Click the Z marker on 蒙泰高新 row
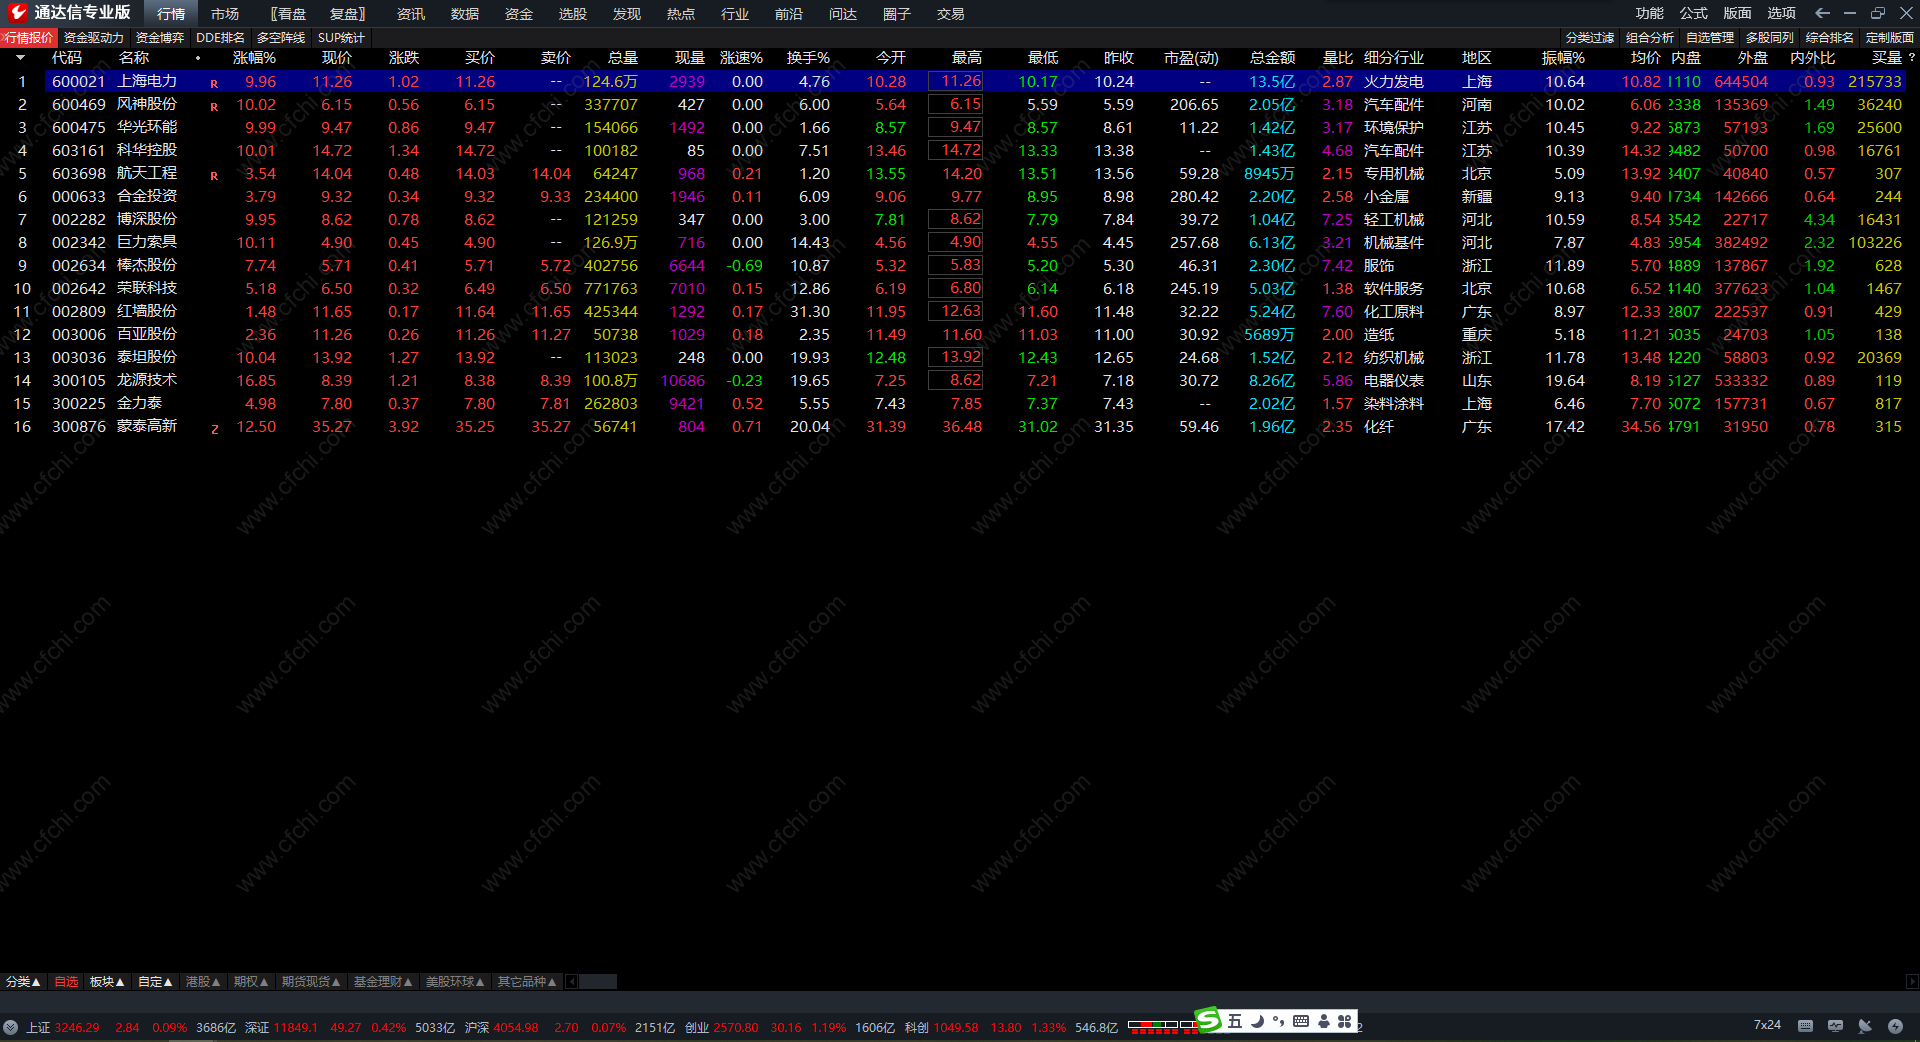Screen dimensions: 1920x1042 [x=214, y=428]
